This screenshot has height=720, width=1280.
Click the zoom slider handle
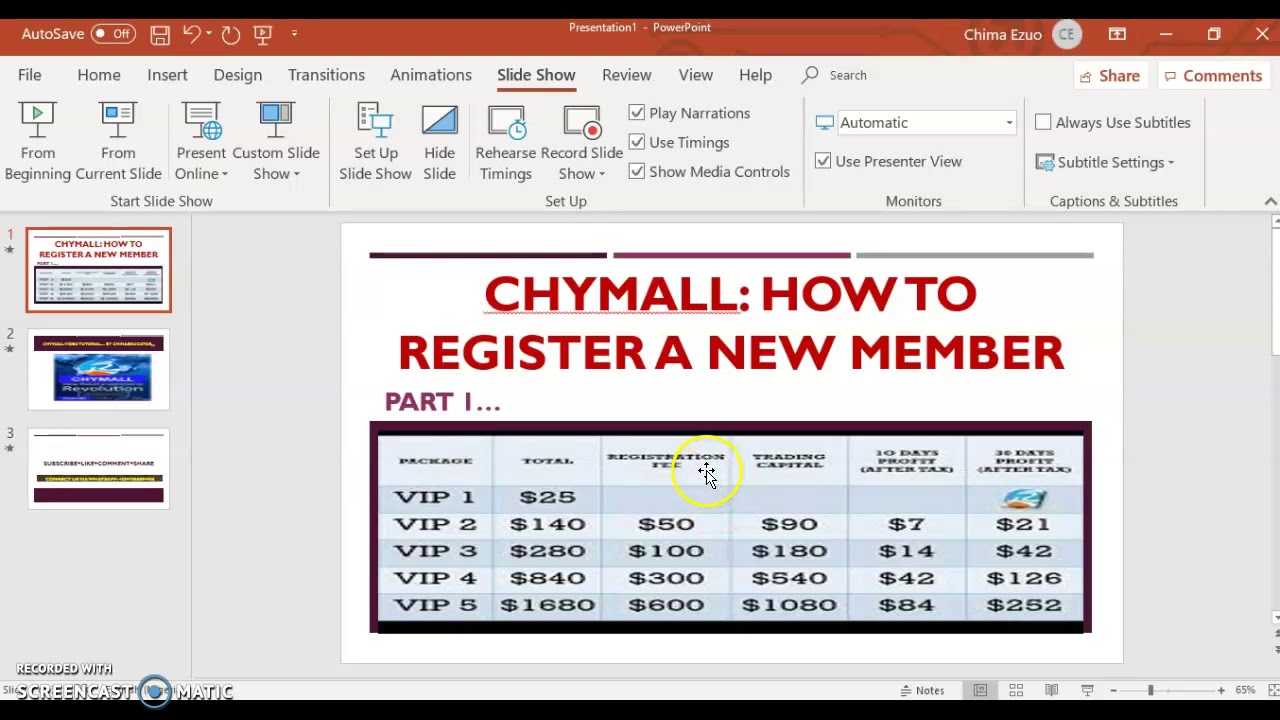(x=1150, y=690)
